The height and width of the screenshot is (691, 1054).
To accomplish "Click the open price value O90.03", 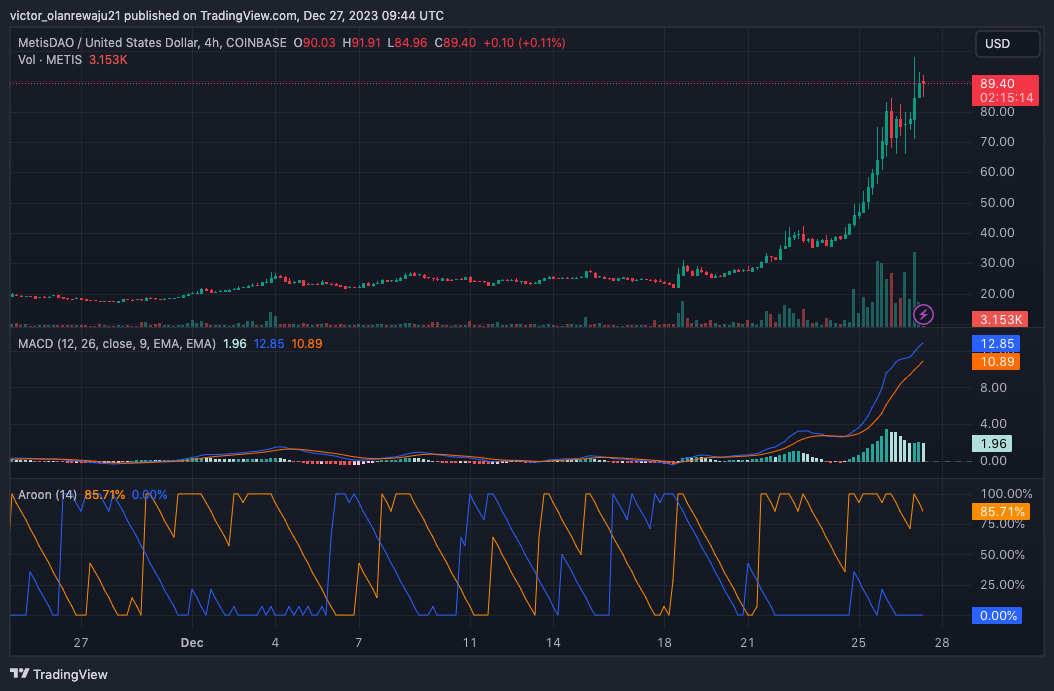I will click(x=314, y=42).
